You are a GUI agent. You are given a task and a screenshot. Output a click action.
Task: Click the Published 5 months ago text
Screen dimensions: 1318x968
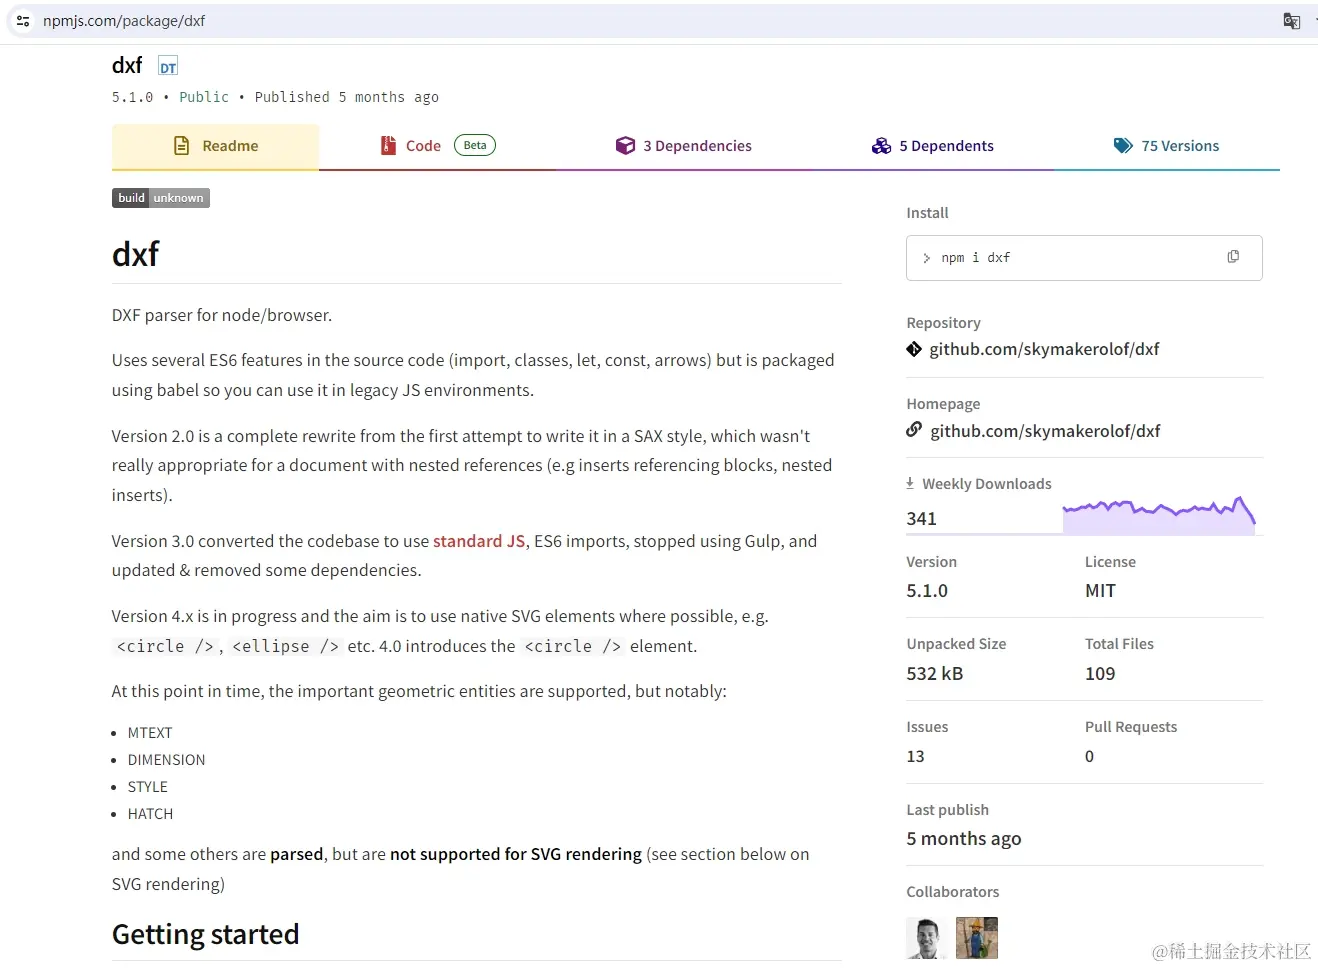pyautogui.click(x=347, y=97)
